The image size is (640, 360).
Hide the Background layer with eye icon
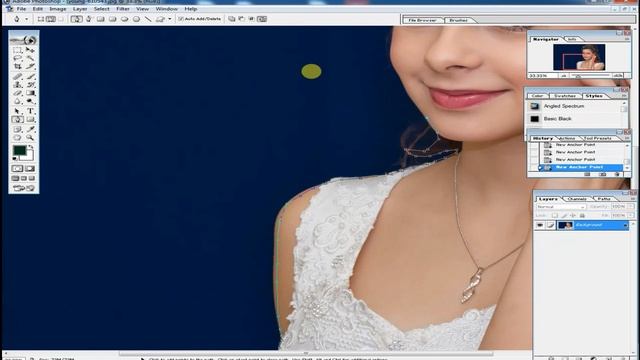click(540, 225)
